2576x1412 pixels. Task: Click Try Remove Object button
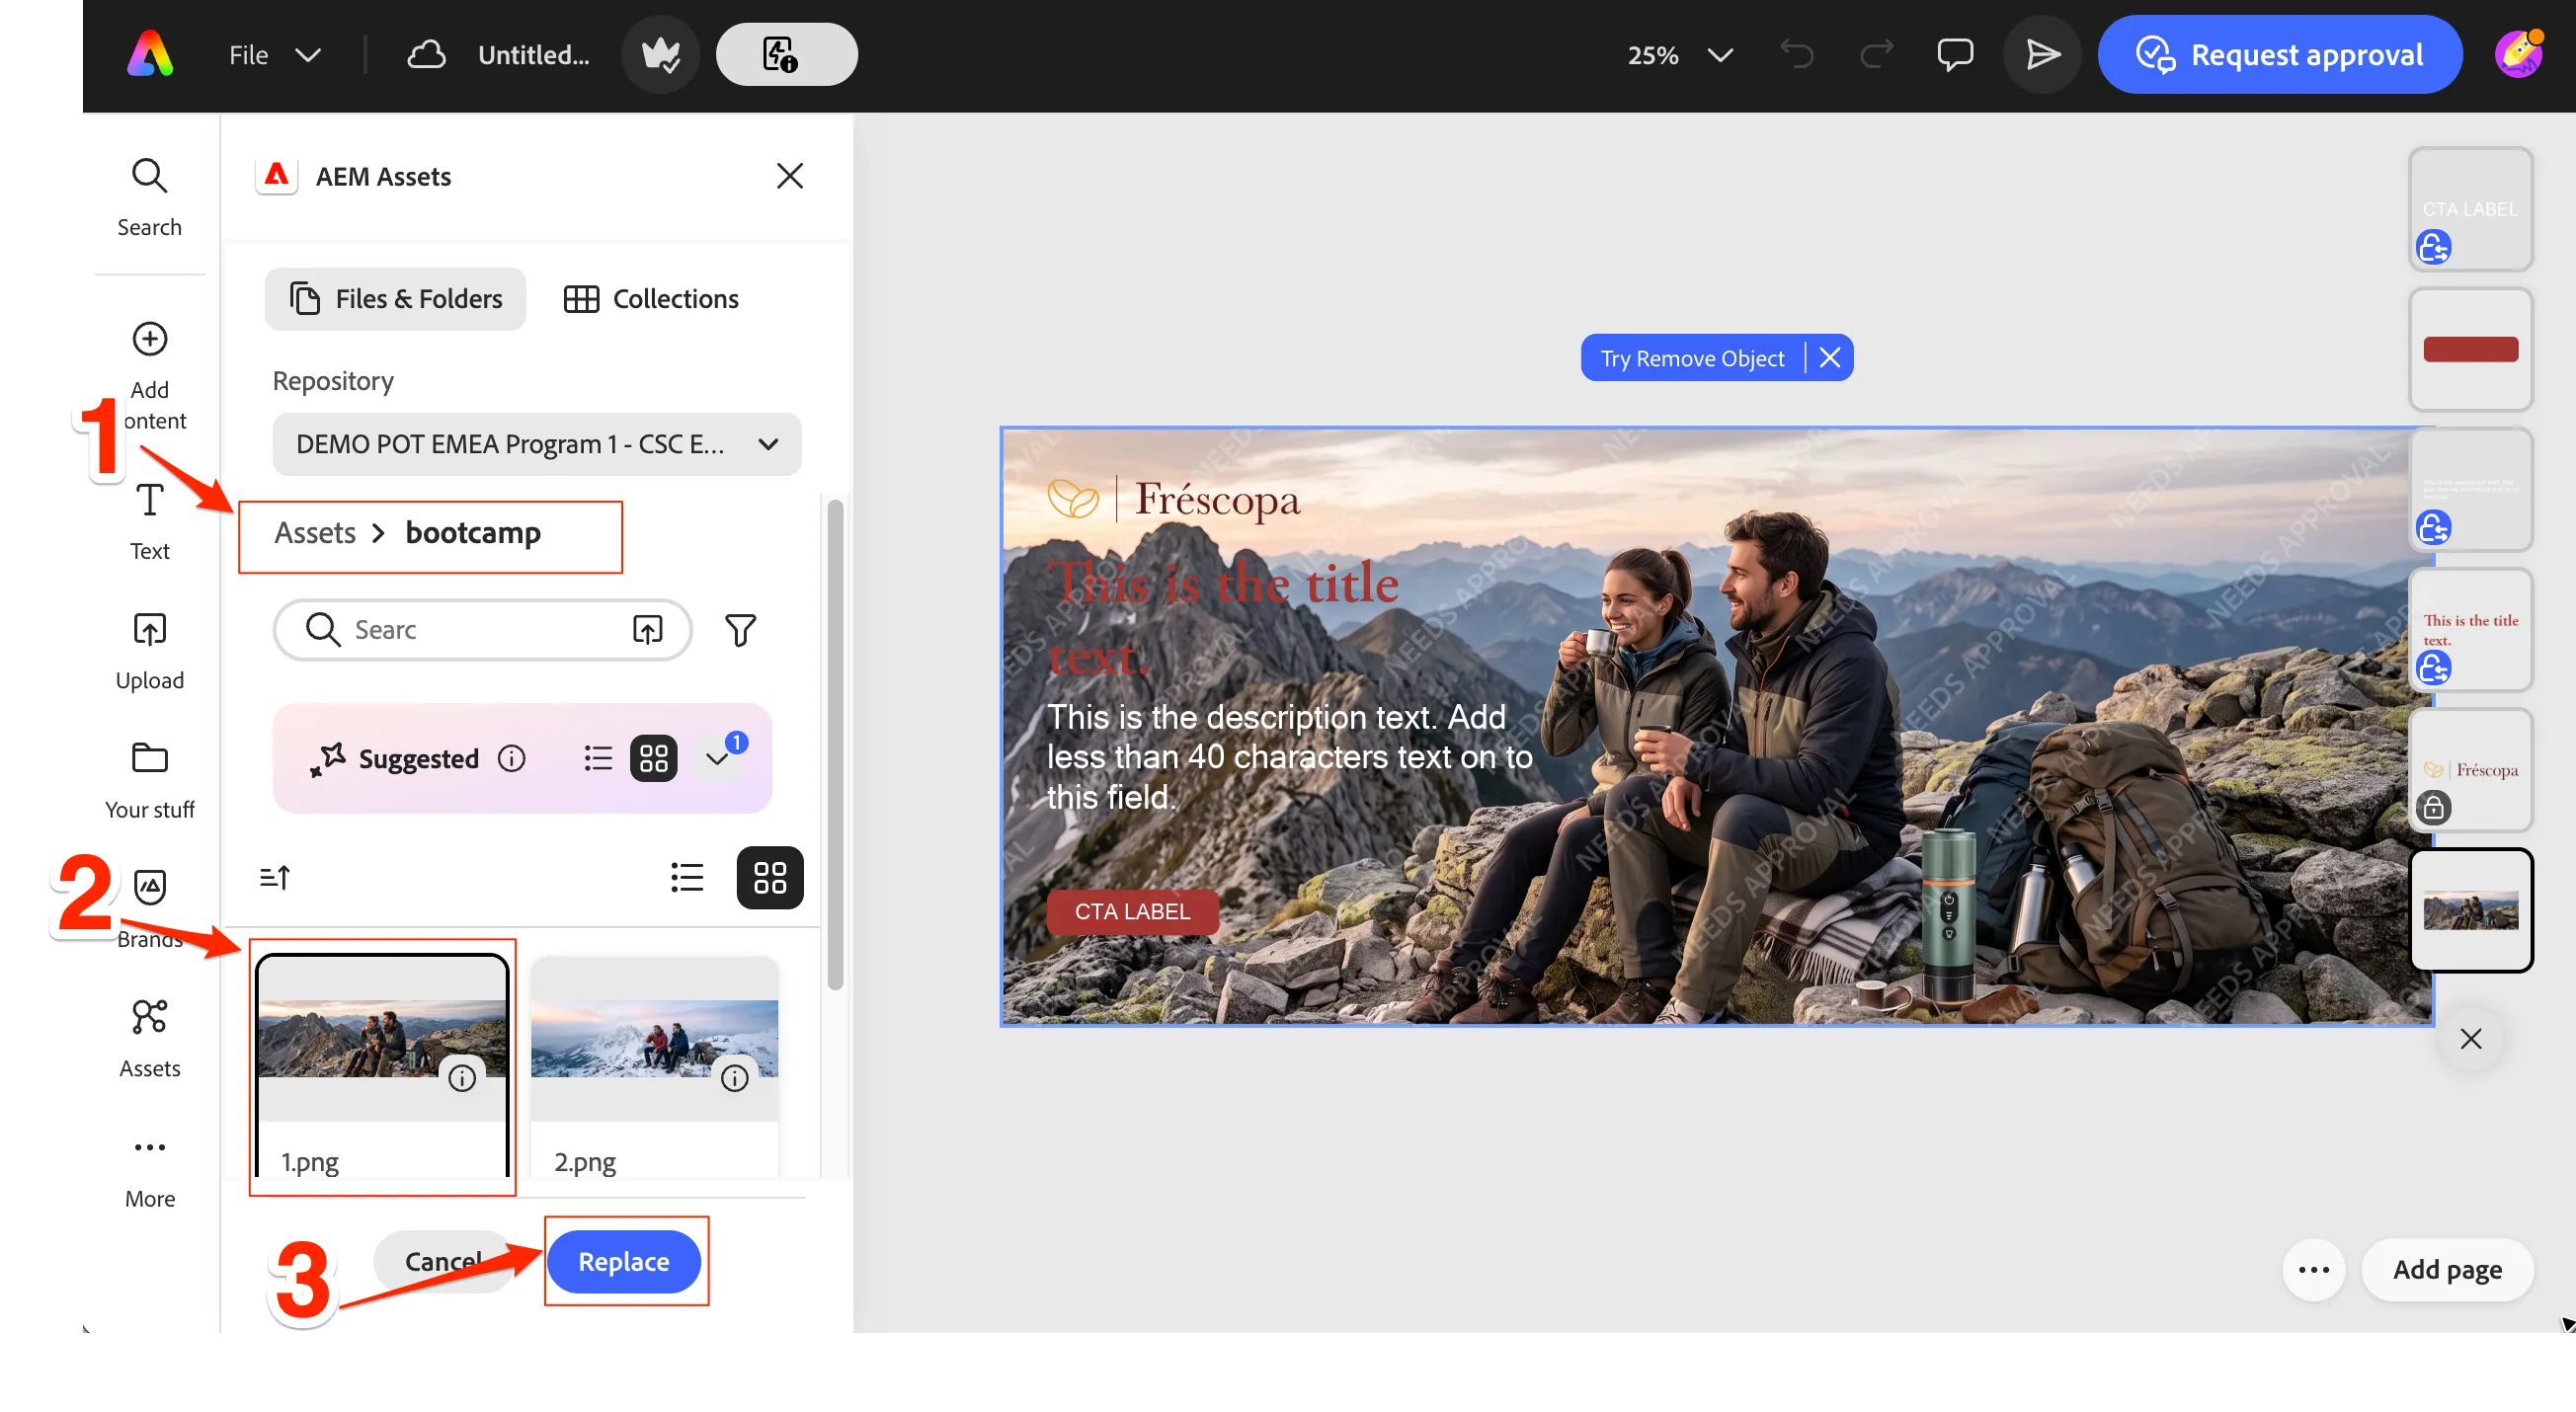(x=1691, y=357)
